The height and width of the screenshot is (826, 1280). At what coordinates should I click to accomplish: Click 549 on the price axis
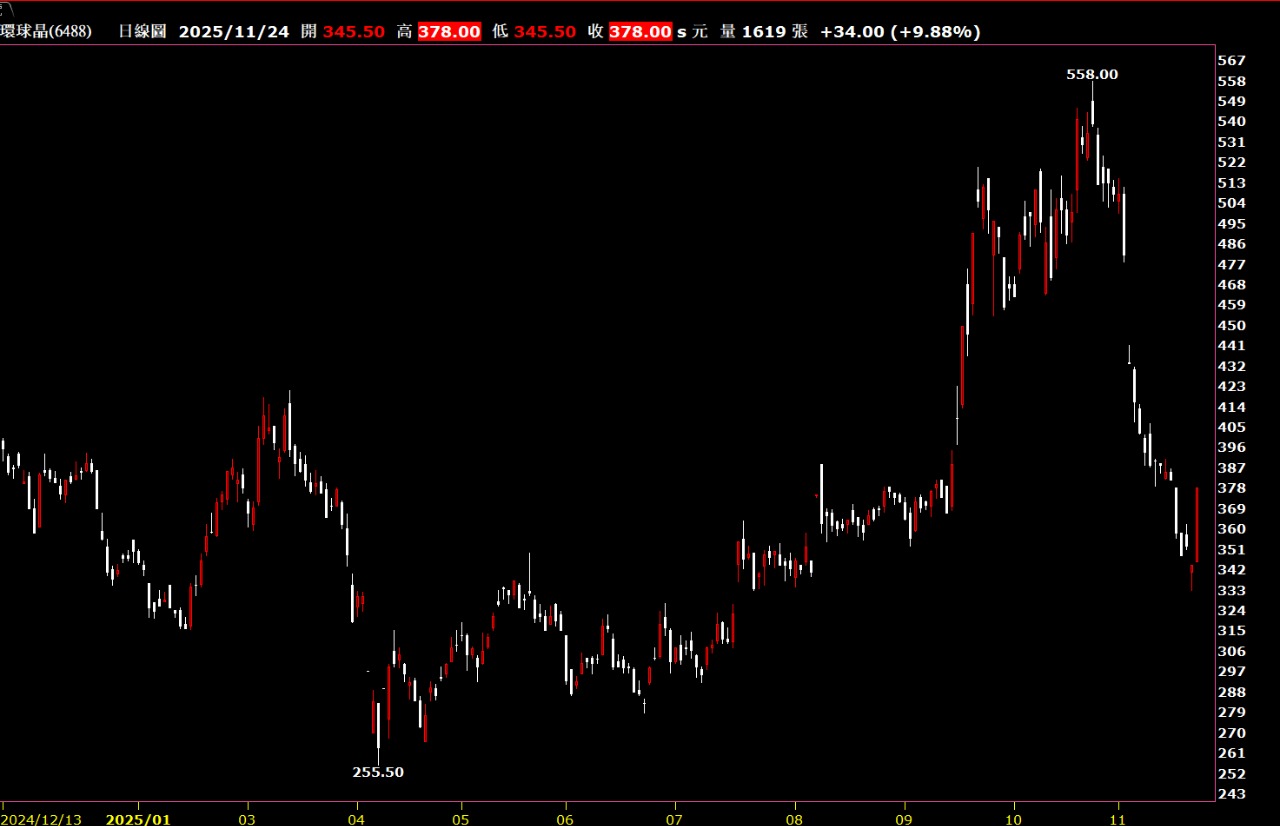[1232, 101]
